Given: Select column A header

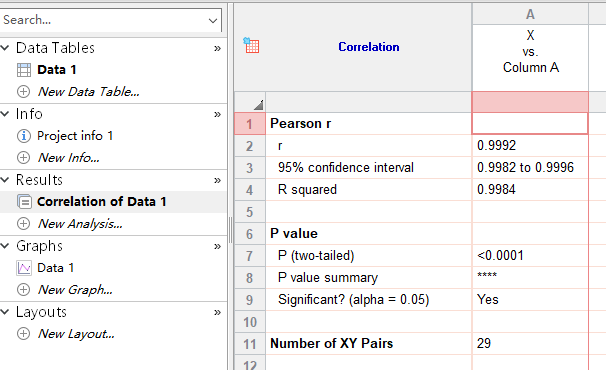Looking at the screenshot, I should (x=530, y=15).
